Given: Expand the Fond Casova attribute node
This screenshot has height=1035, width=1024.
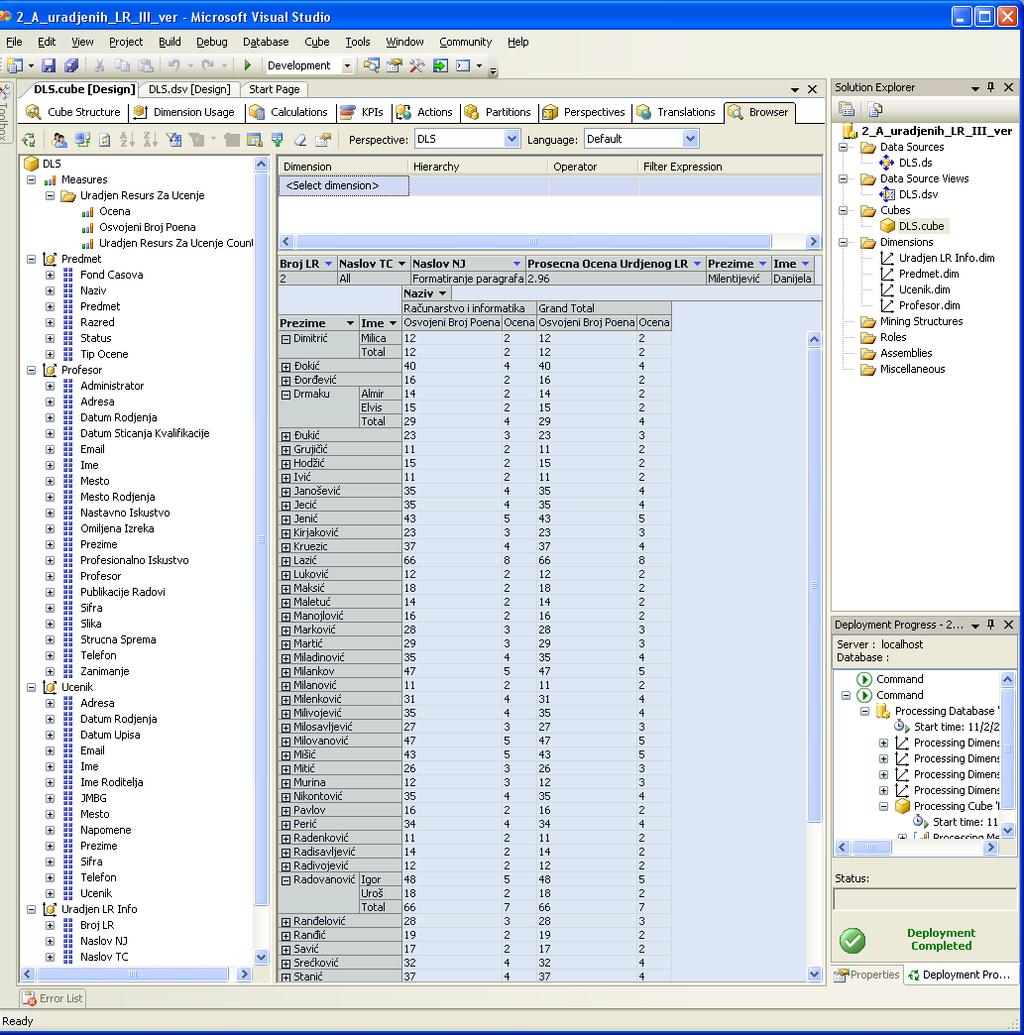Looking at the screenshot, I should tap(50, 275).
